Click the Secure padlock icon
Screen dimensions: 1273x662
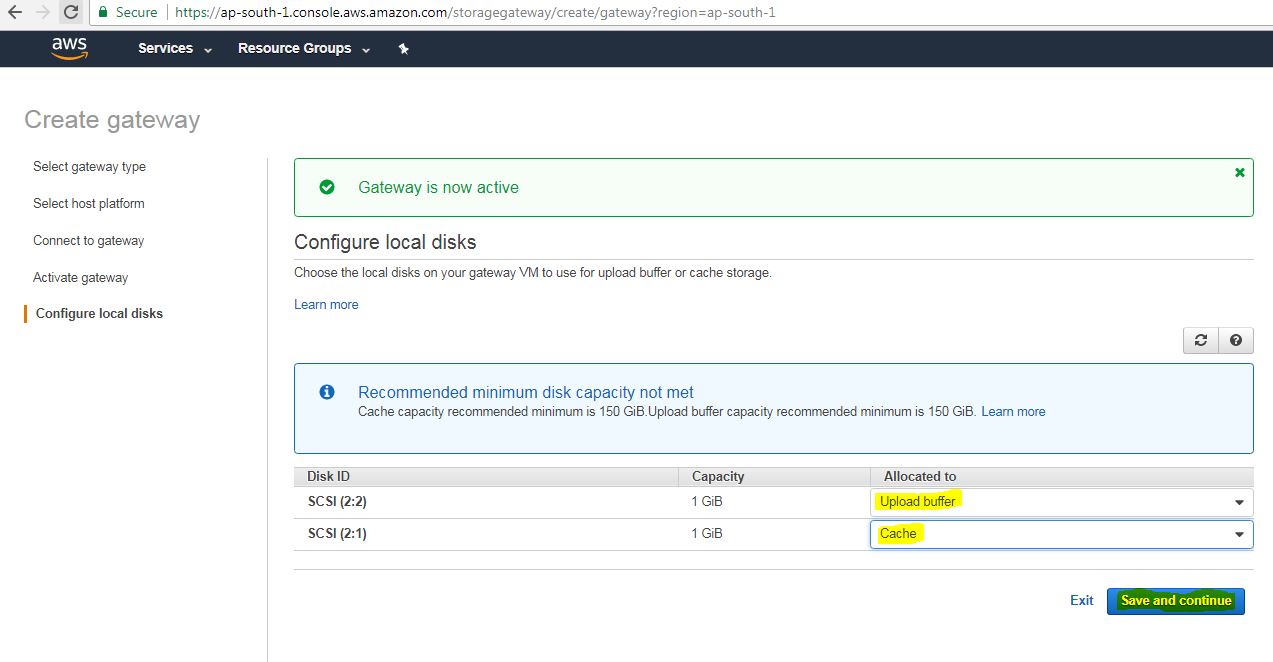click(x=103, y=13)
